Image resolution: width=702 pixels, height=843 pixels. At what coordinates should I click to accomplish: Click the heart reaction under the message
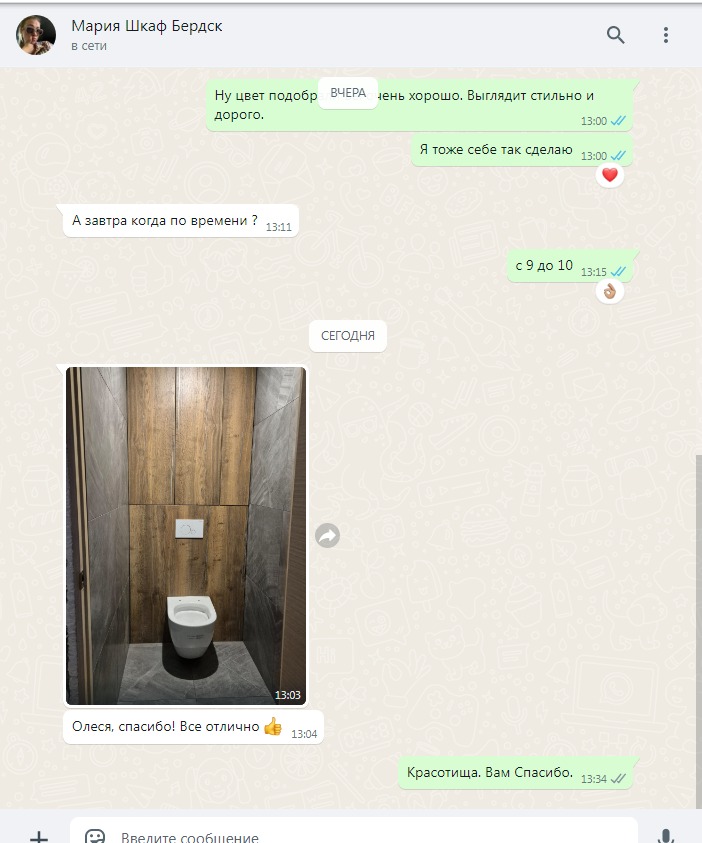[610, 175]
